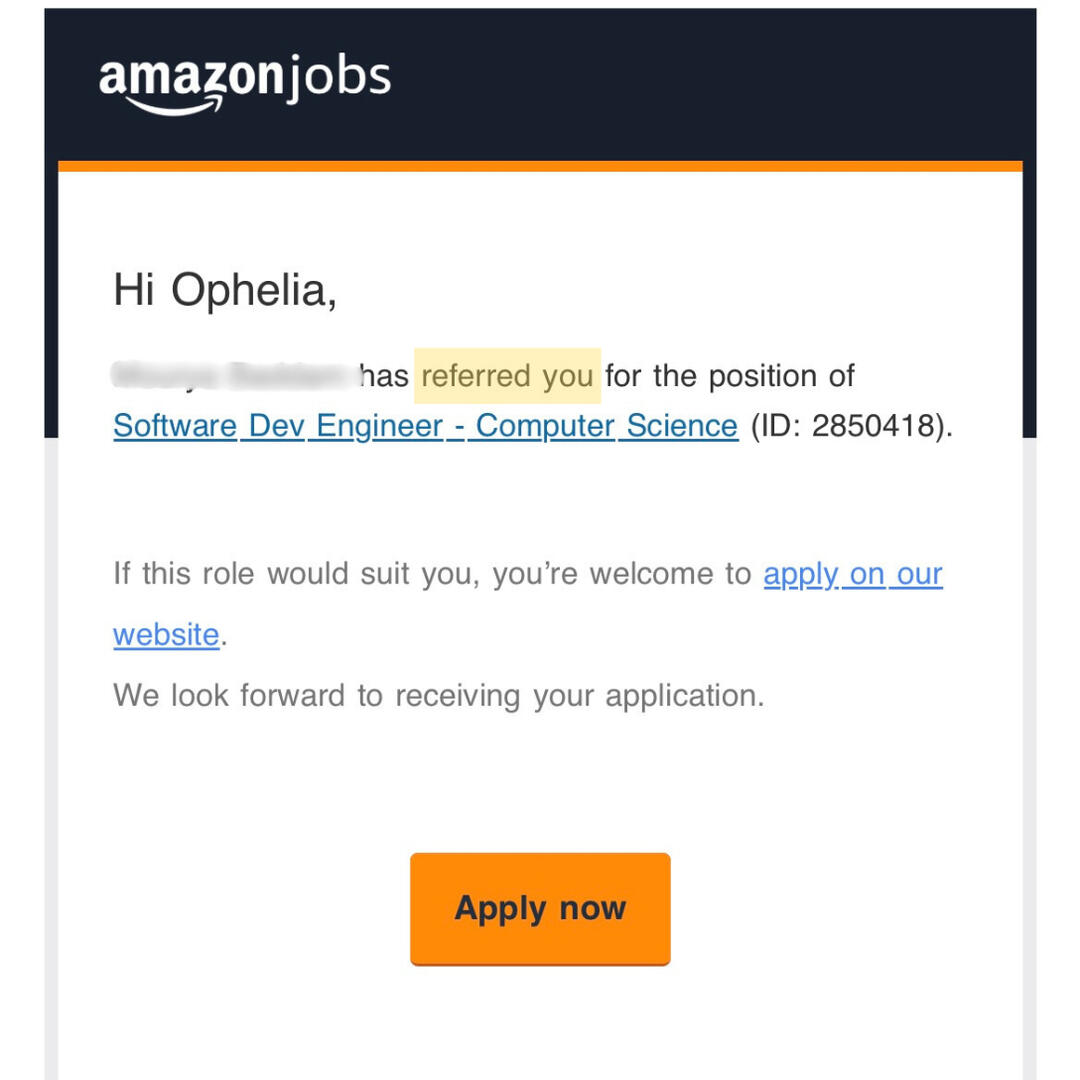Open the Software Dev Engineer - Computer Science link
Screen dimensions: 1080x1080
click(x=425, y=426)
